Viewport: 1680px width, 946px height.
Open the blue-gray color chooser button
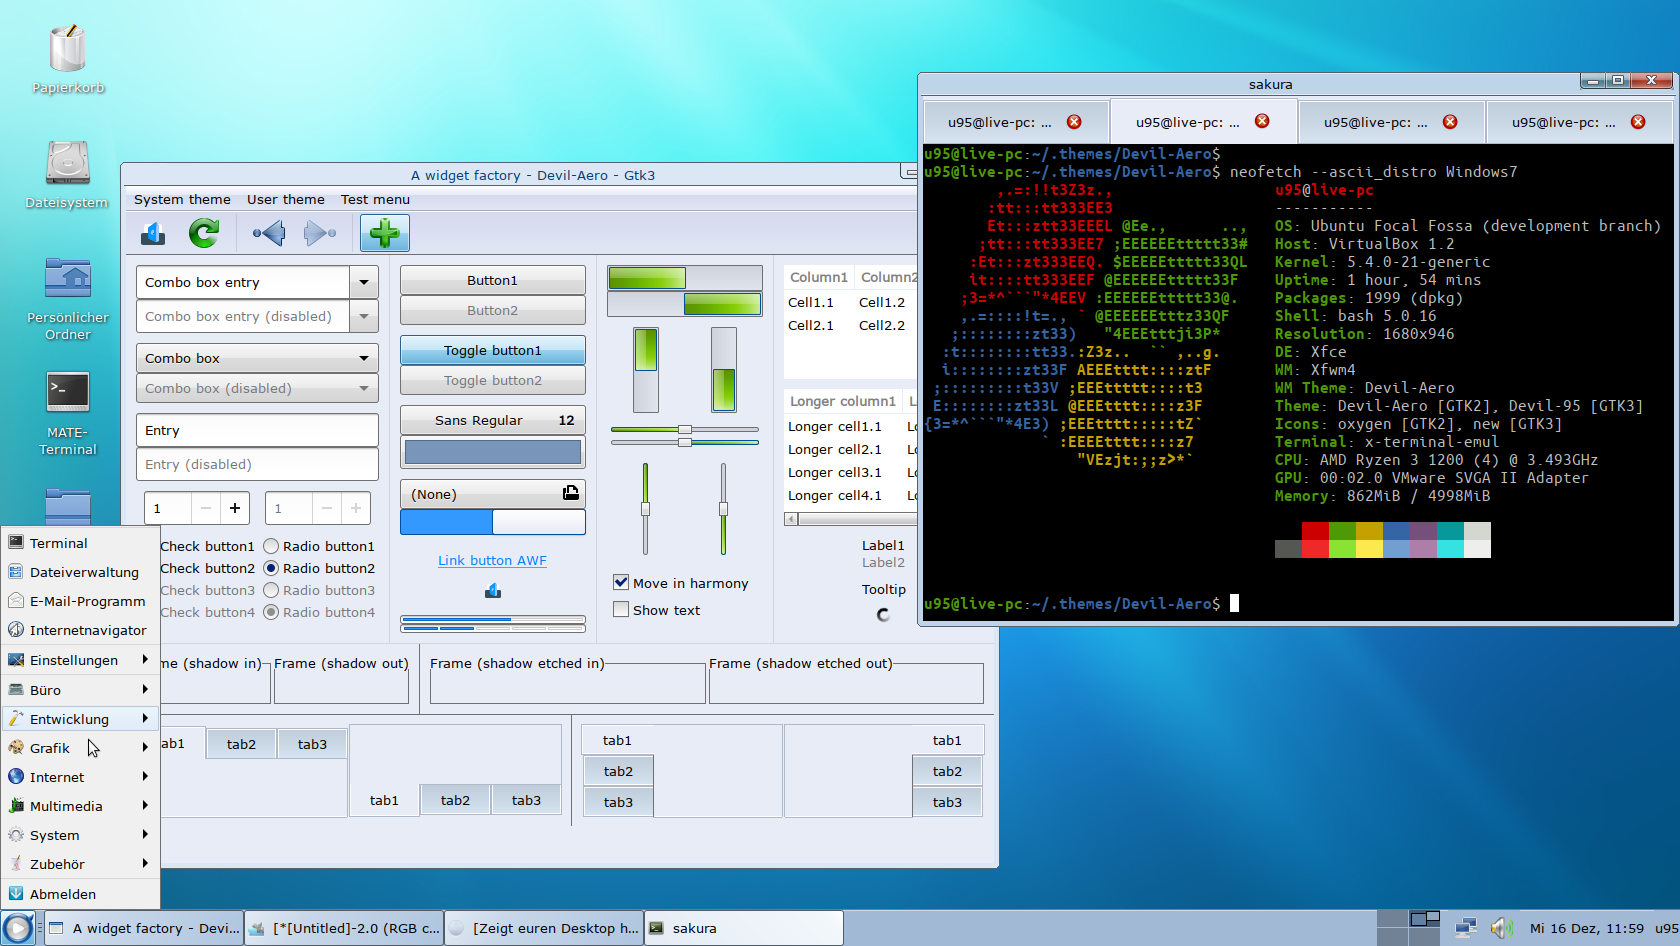tap(493, 452)
